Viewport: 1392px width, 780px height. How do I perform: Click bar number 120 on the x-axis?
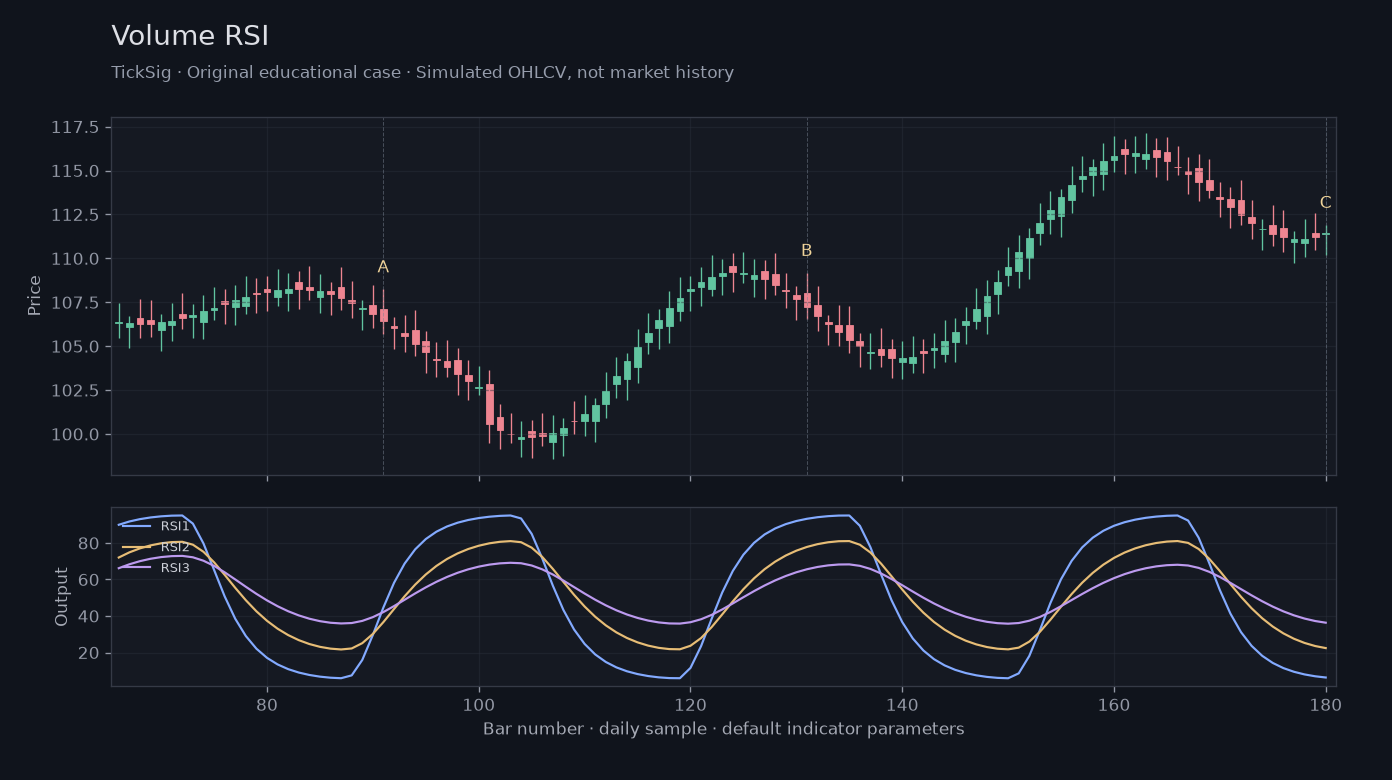tap(690, 704)
